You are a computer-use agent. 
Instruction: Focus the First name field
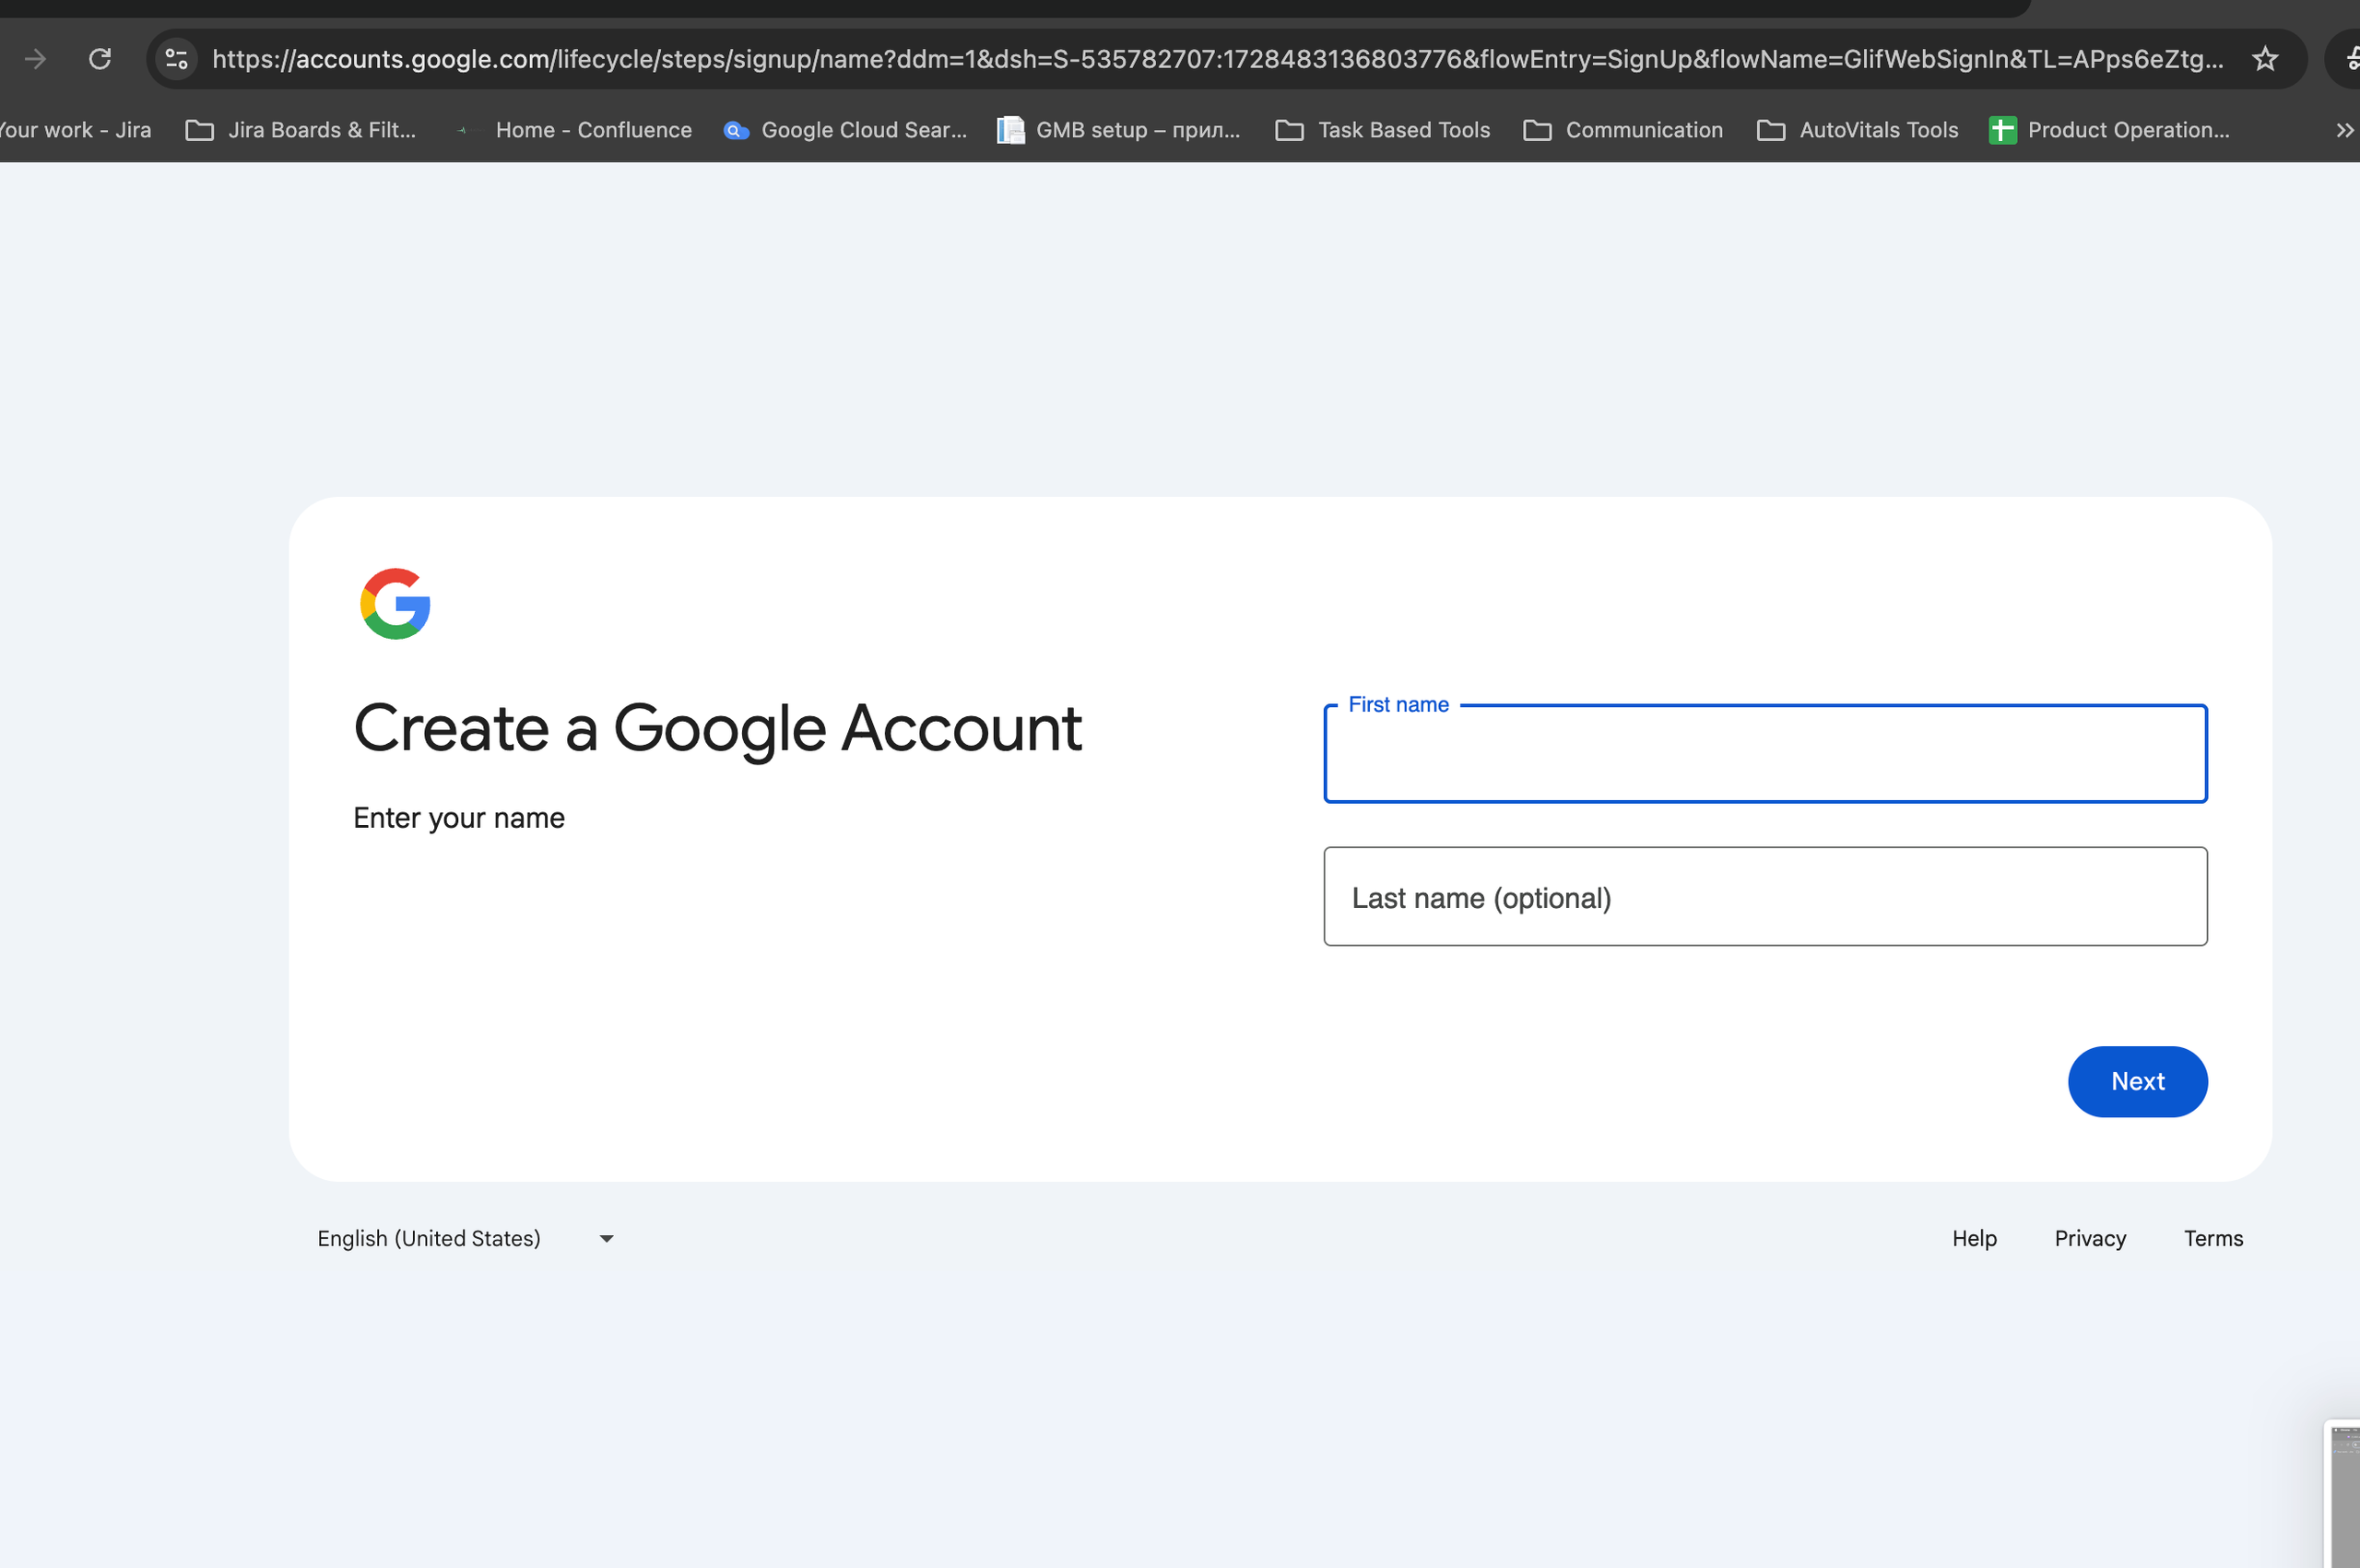(1765, 754)
